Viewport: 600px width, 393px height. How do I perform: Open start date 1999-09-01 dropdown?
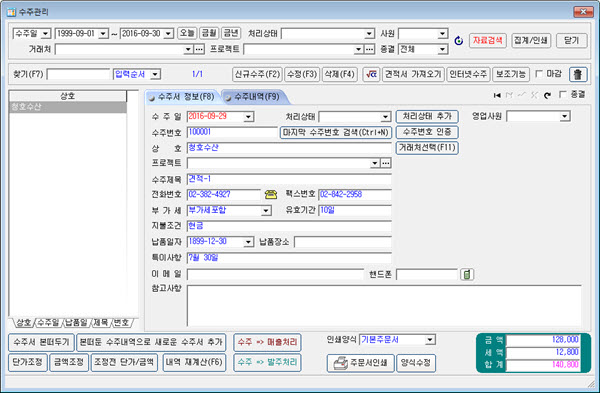(103, 34)
